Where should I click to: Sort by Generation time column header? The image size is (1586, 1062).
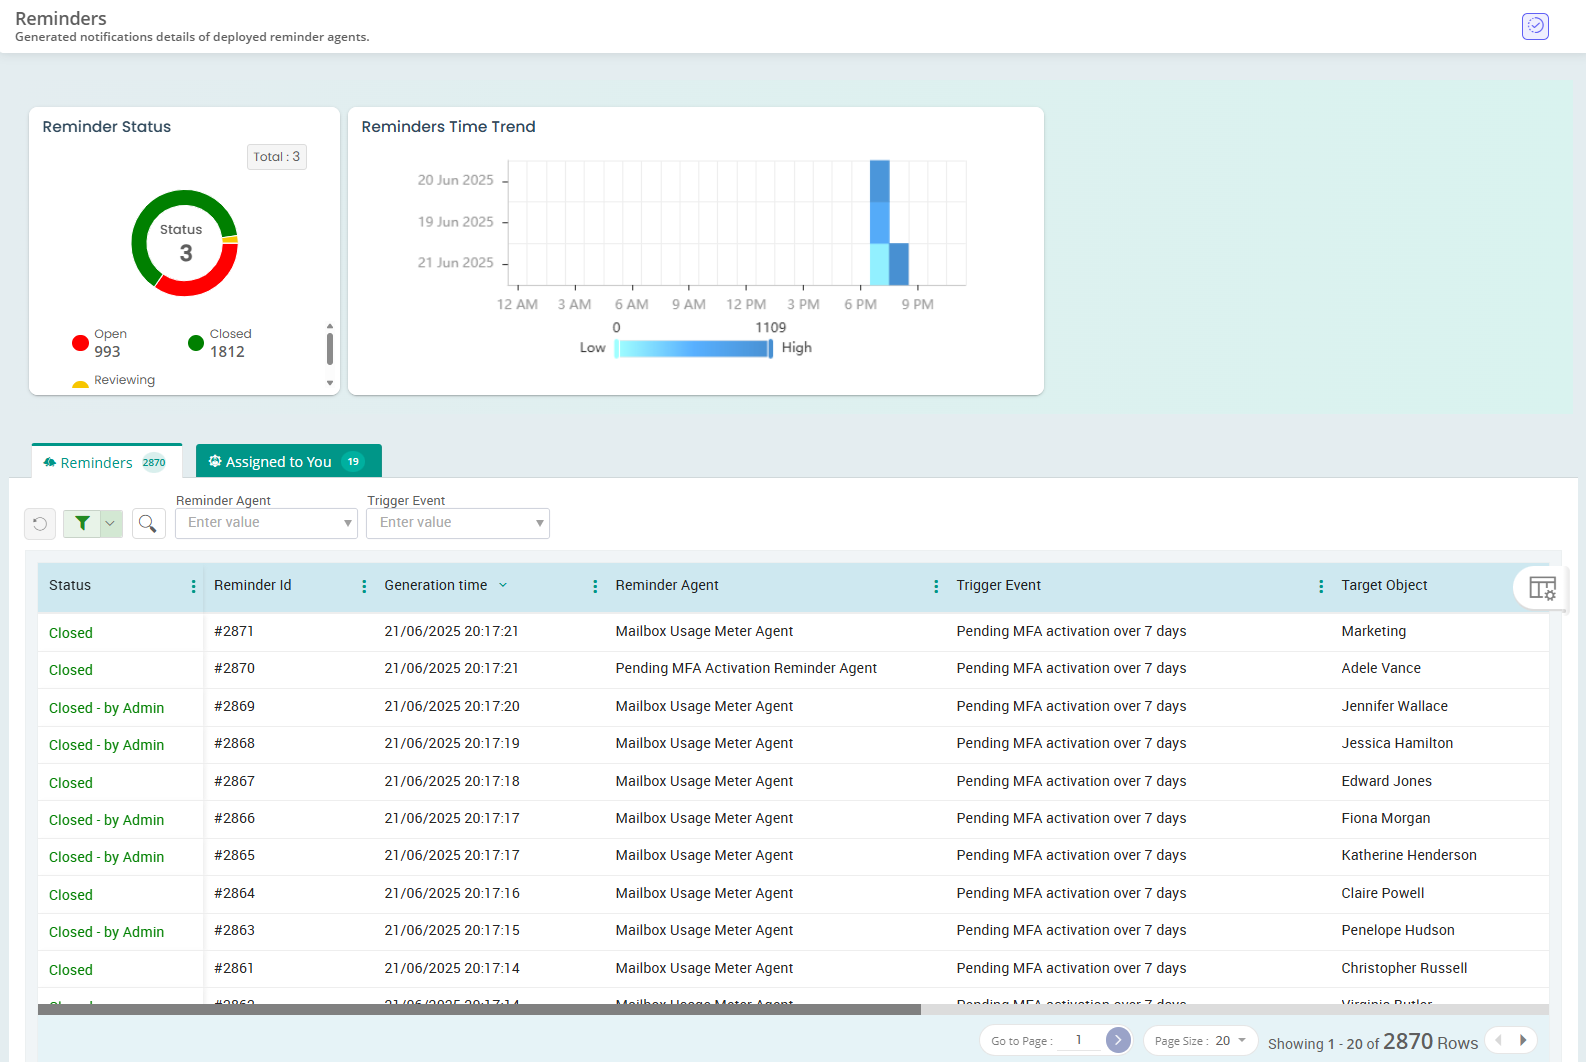436,586
